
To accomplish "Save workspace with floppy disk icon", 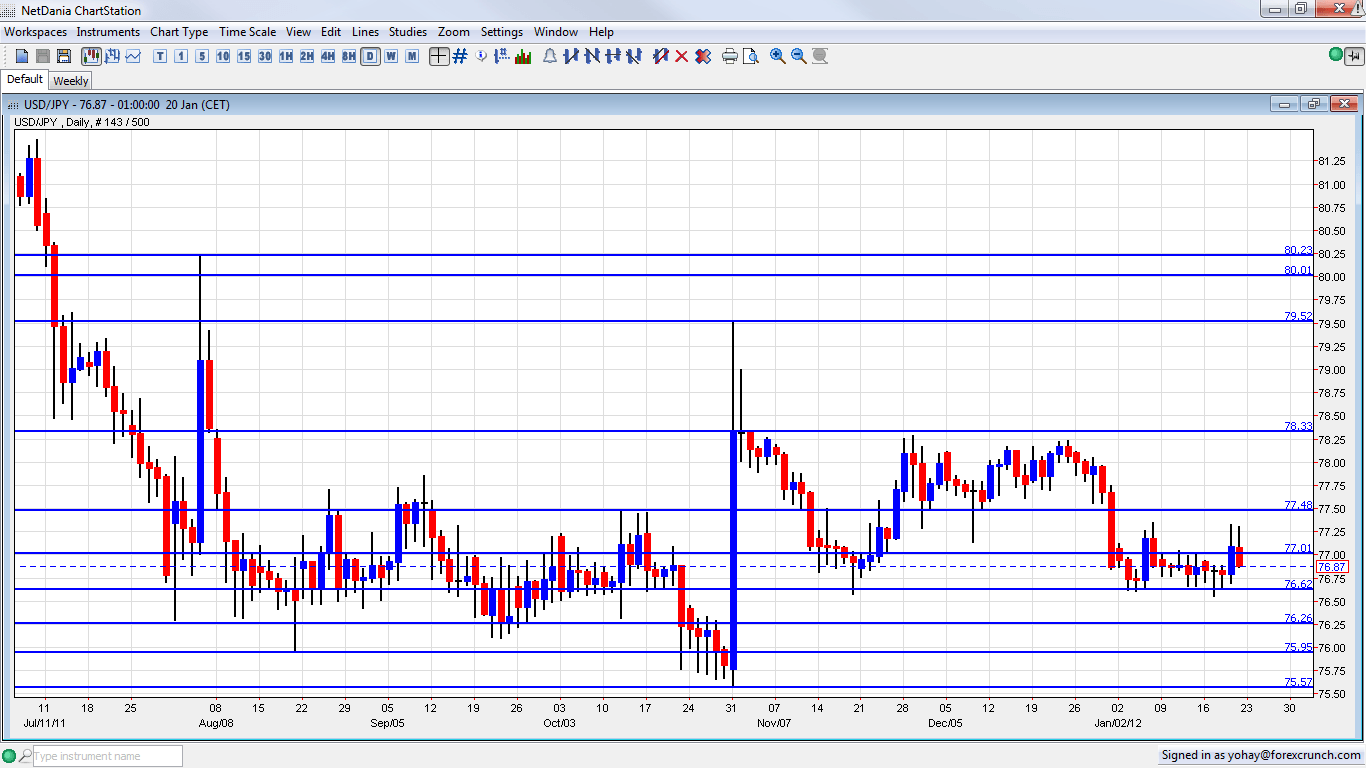I will pyautogui.click(x=63, y=56).
